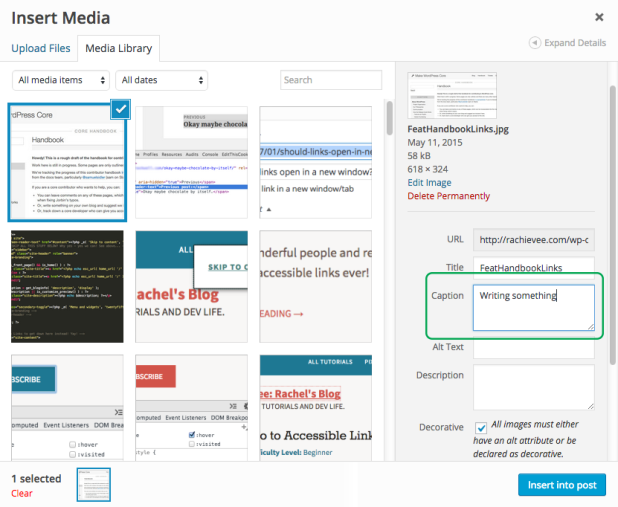Click the selected attachment thumbnail in footer

tap(94, 485)
